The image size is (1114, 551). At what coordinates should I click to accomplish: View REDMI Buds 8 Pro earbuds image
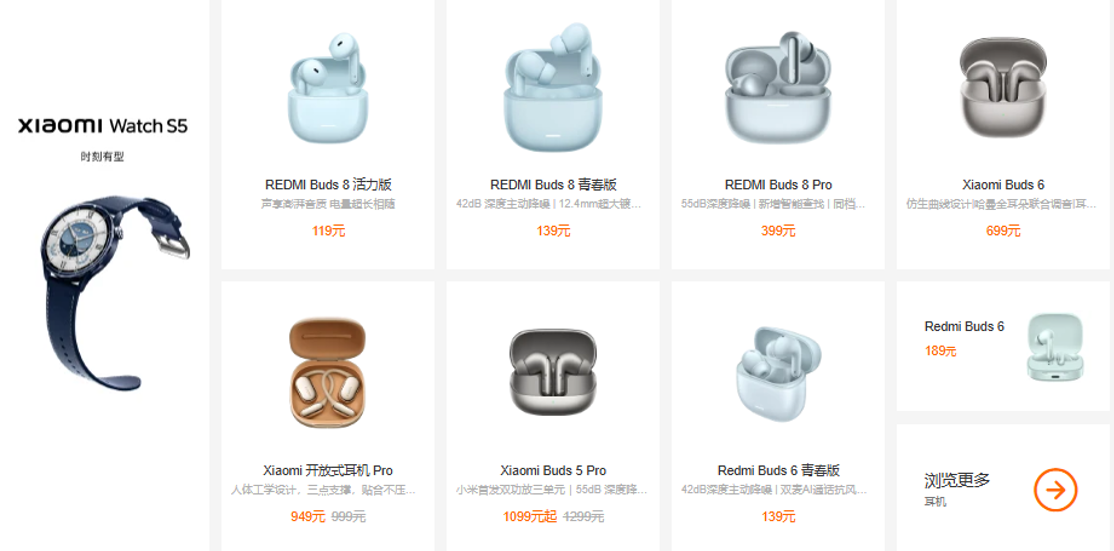[x=777, y=87]
